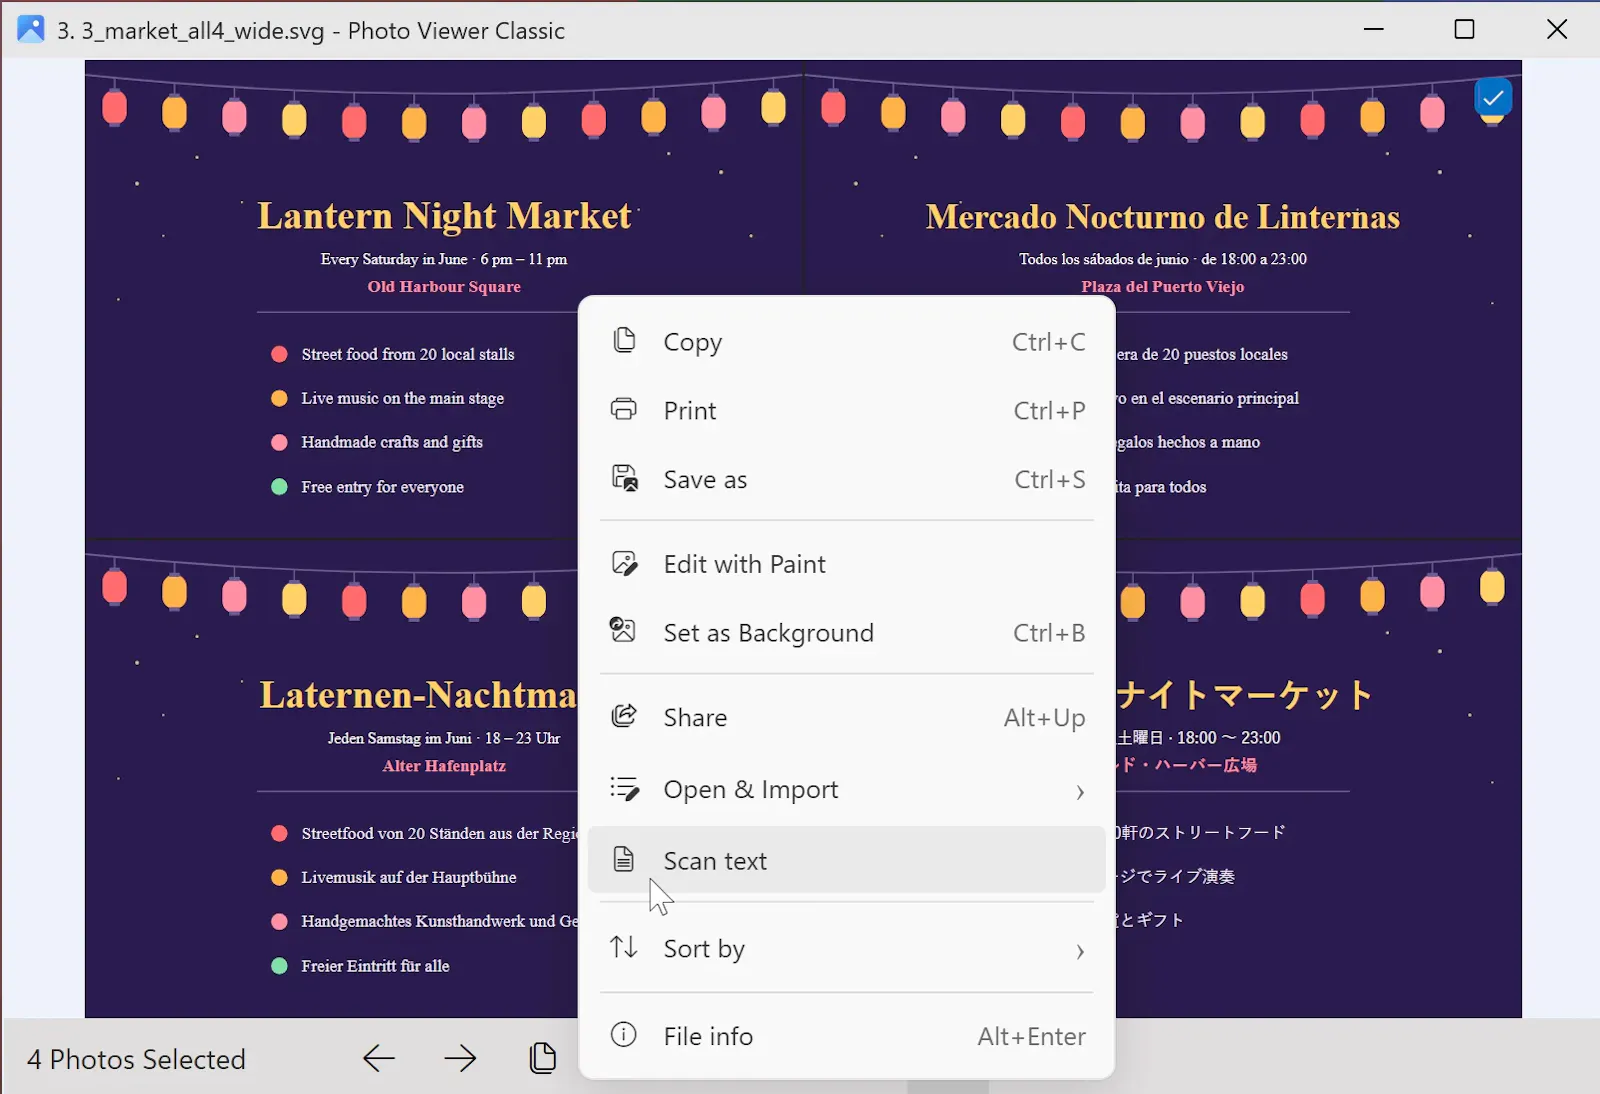Viewport: 1600px width, 1094px height.
Task: Maximize the Photo Viewer Classic window
Action: pos(1464,29)
